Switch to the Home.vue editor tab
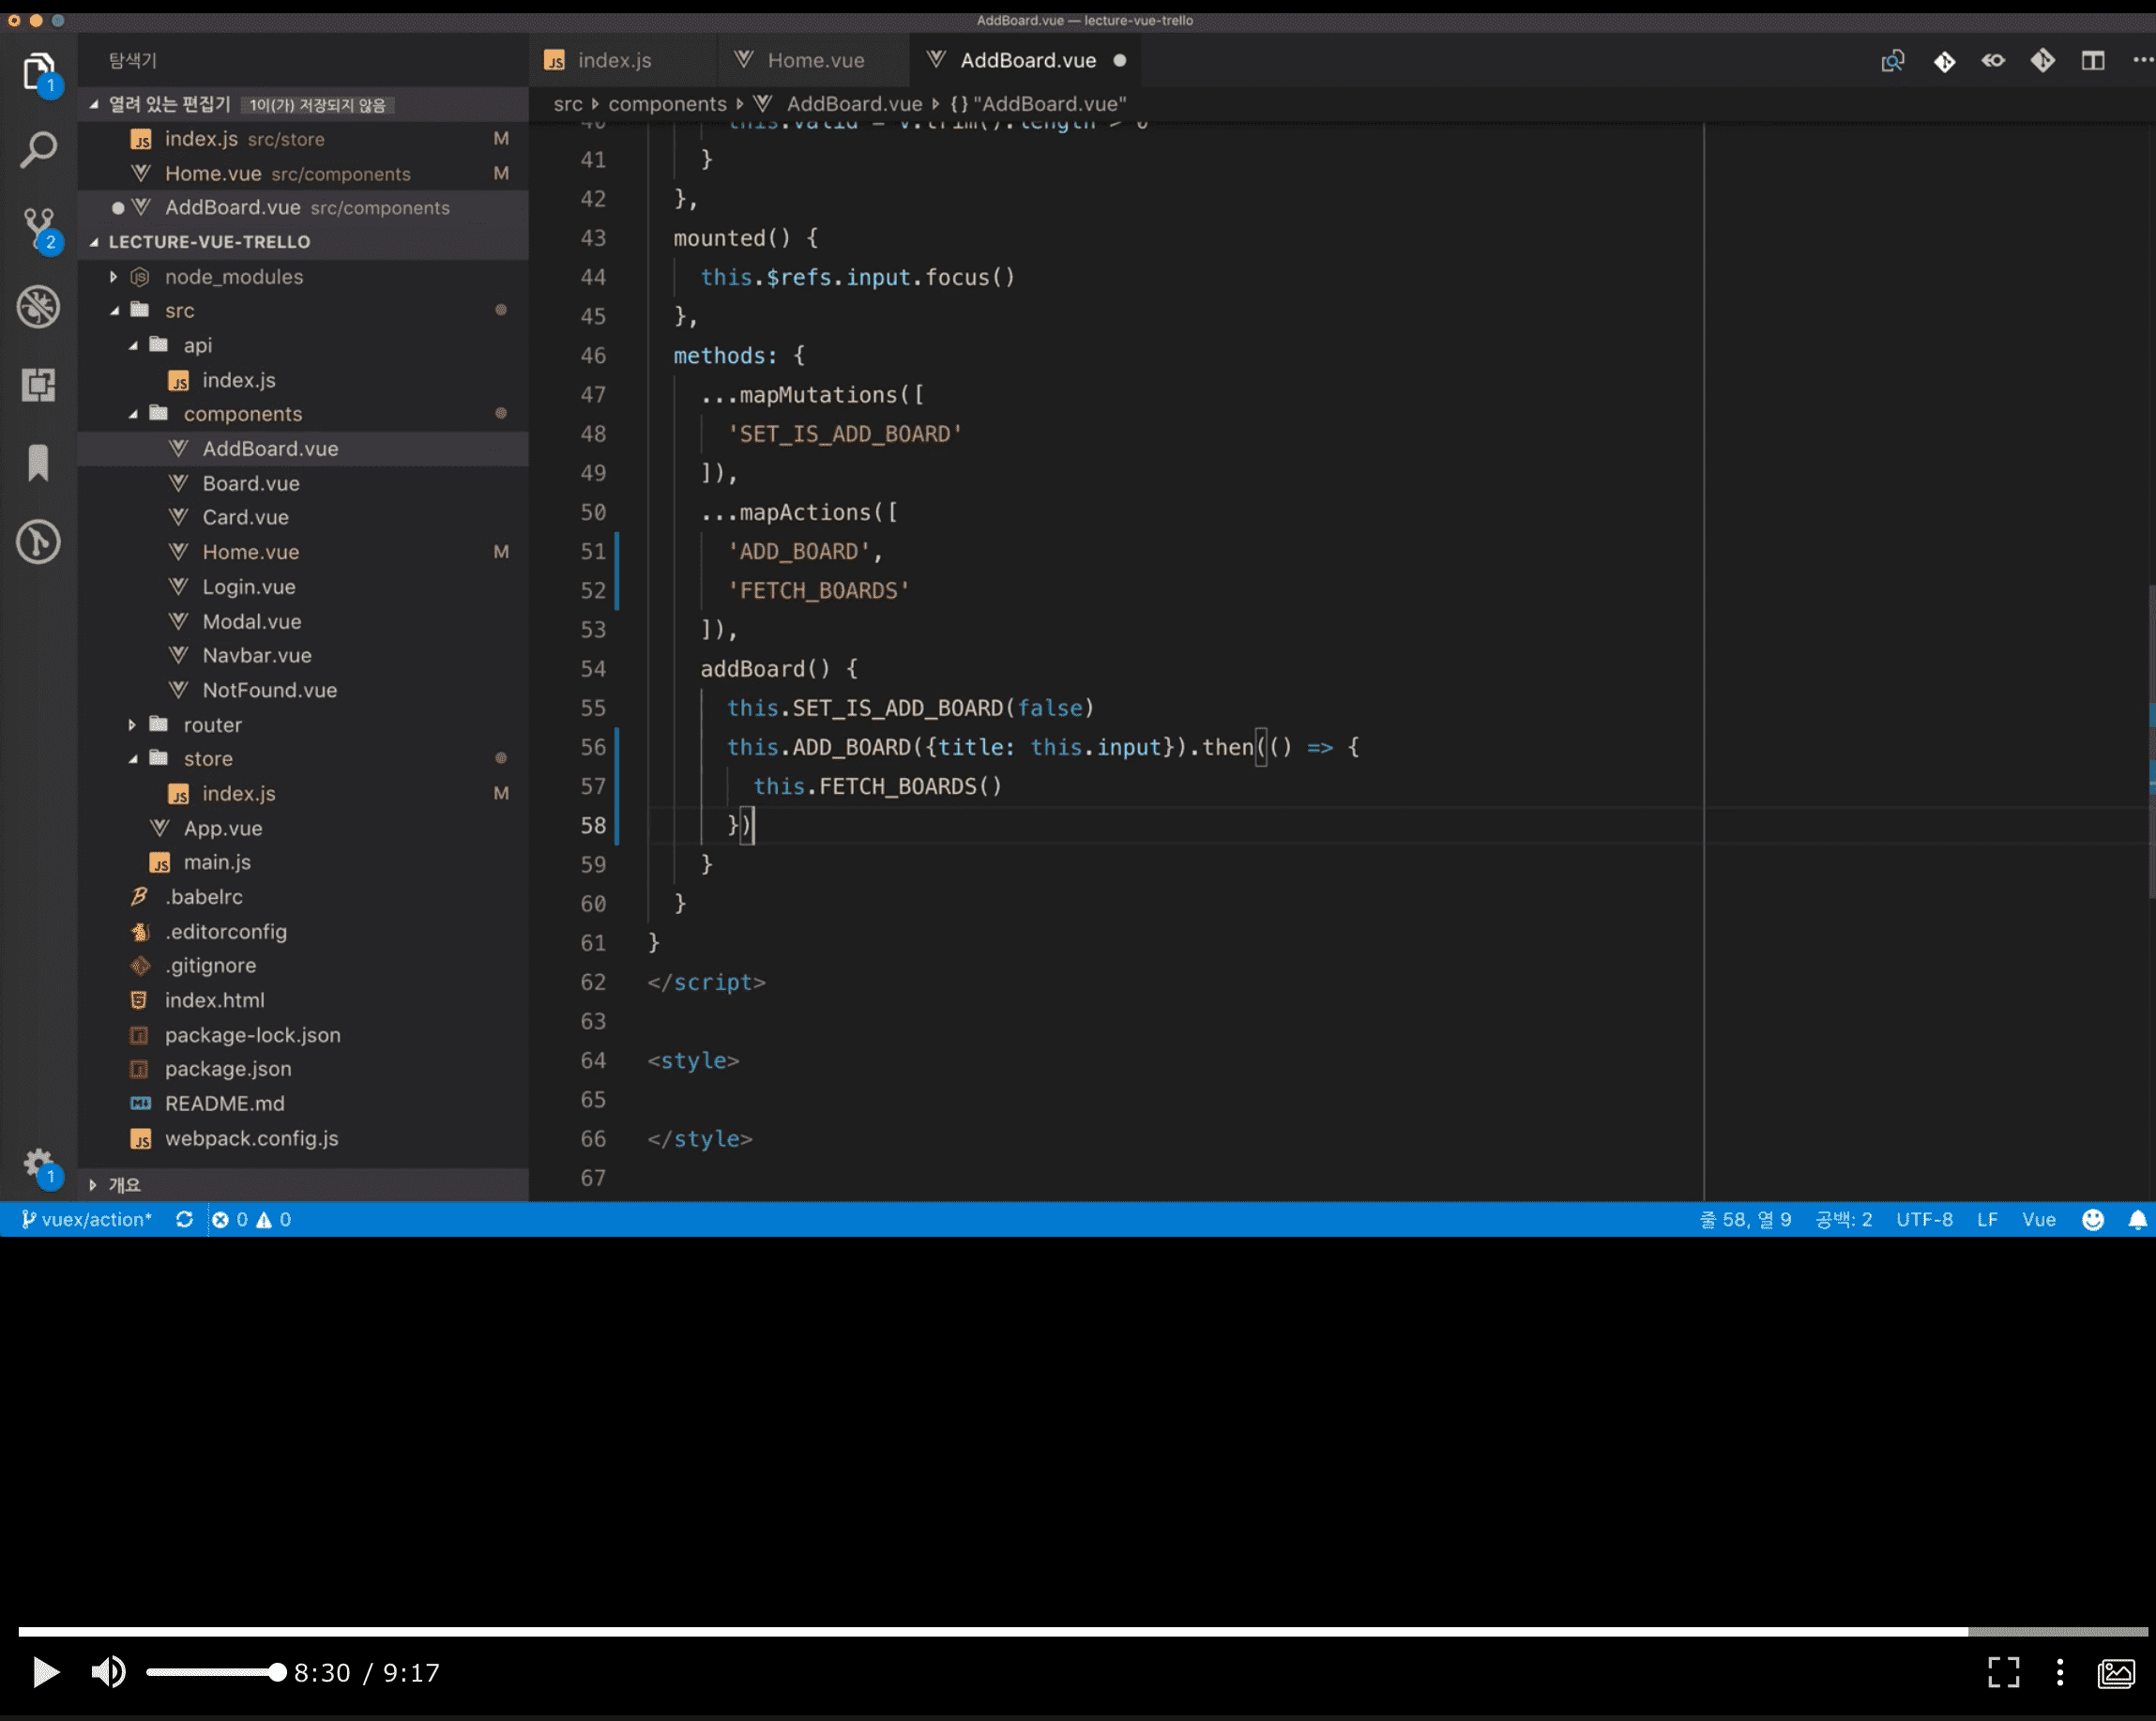This screenshot has height=1721, width=2156. 814,61
